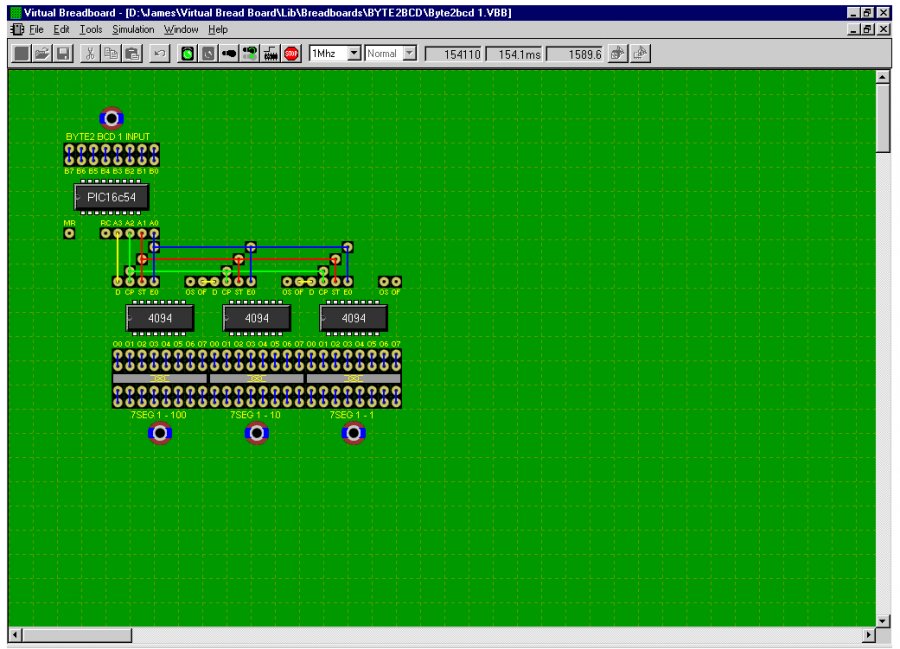Open the Window menu
This screenshot has width=900, height=649.
click(x=181, y=29)
